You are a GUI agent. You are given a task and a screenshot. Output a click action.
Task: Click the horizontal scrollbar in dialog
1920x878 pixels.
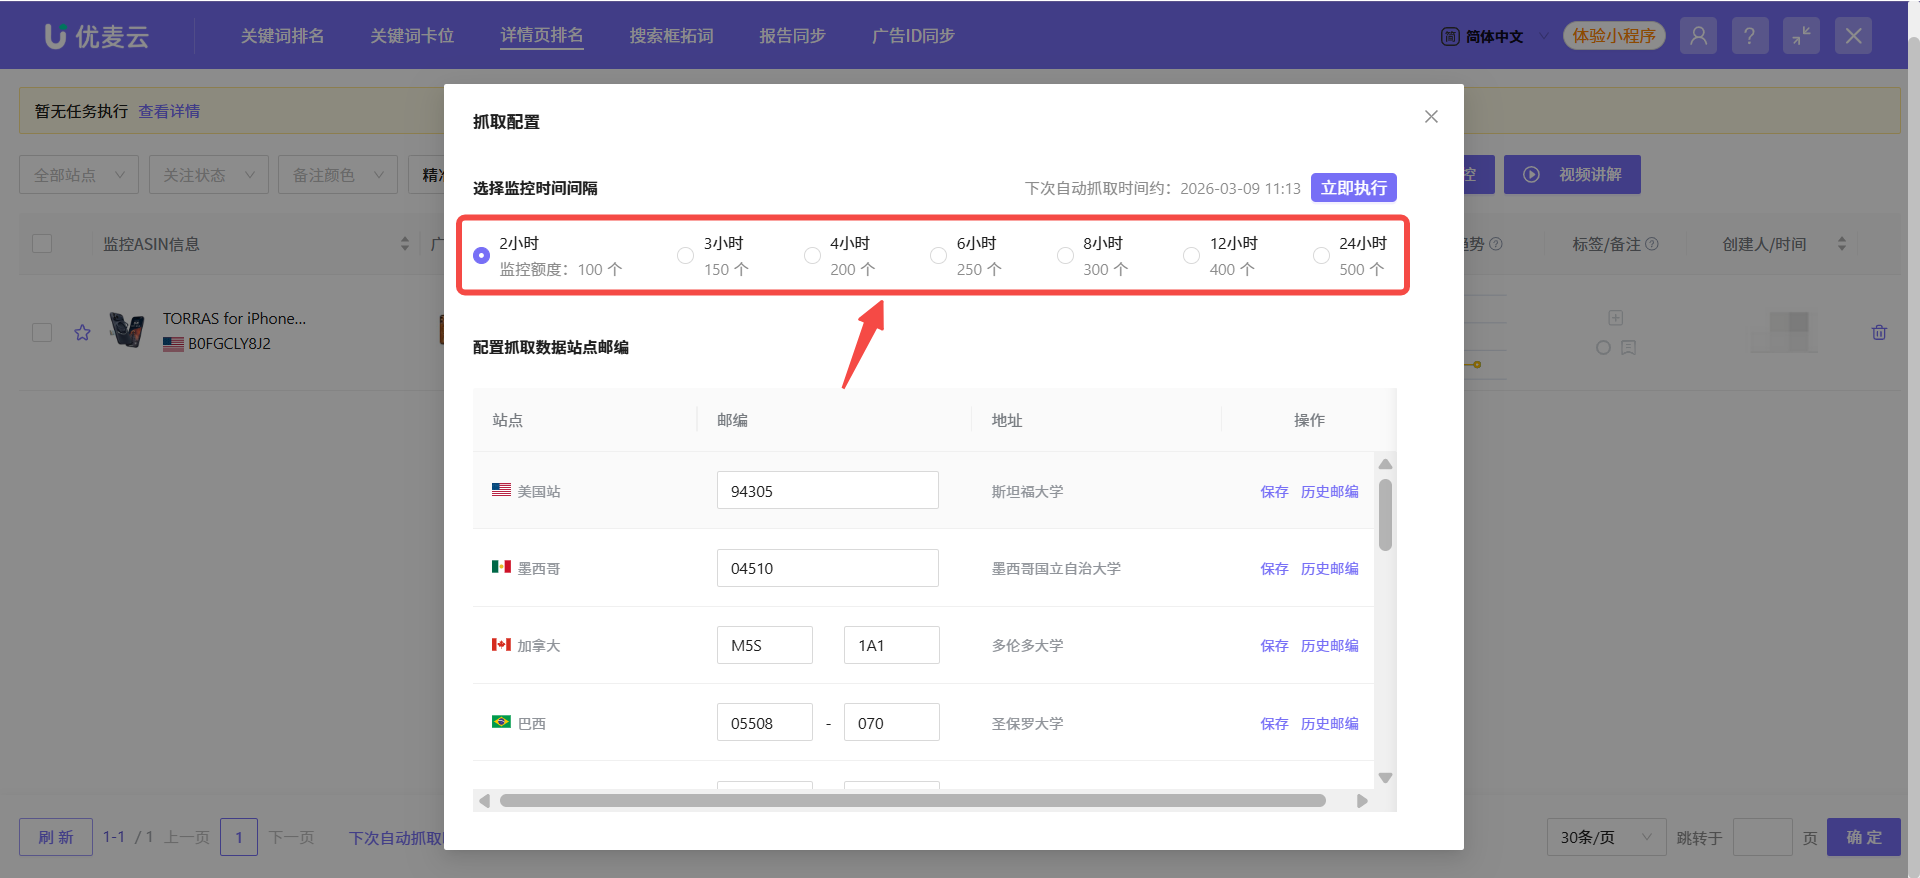coord(912,801)
